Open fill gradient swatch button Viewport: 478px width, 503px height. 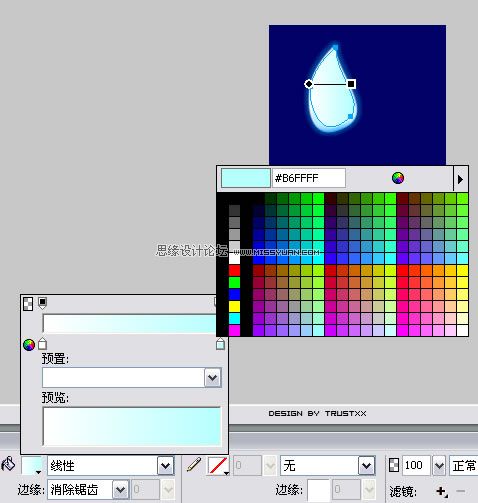pos(32,465)
